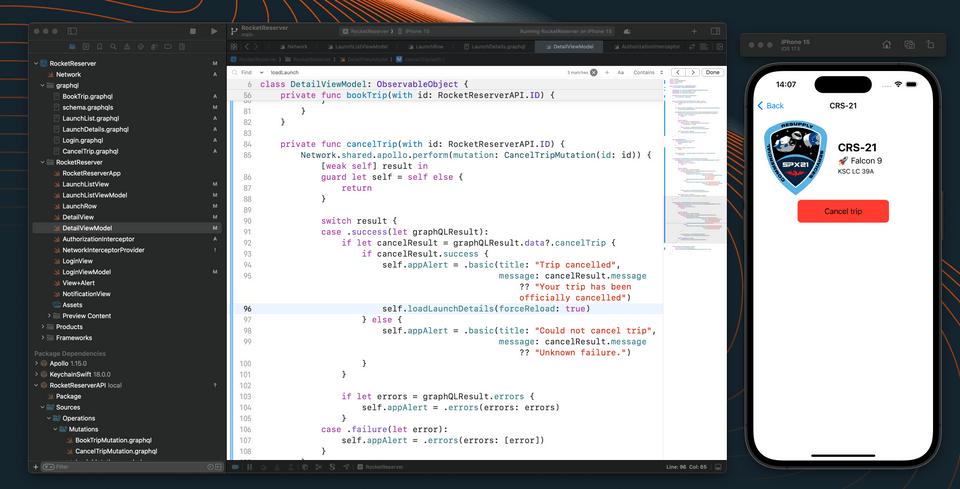Open the DetailView file
The image size is (960, 489).
point(78,217)
